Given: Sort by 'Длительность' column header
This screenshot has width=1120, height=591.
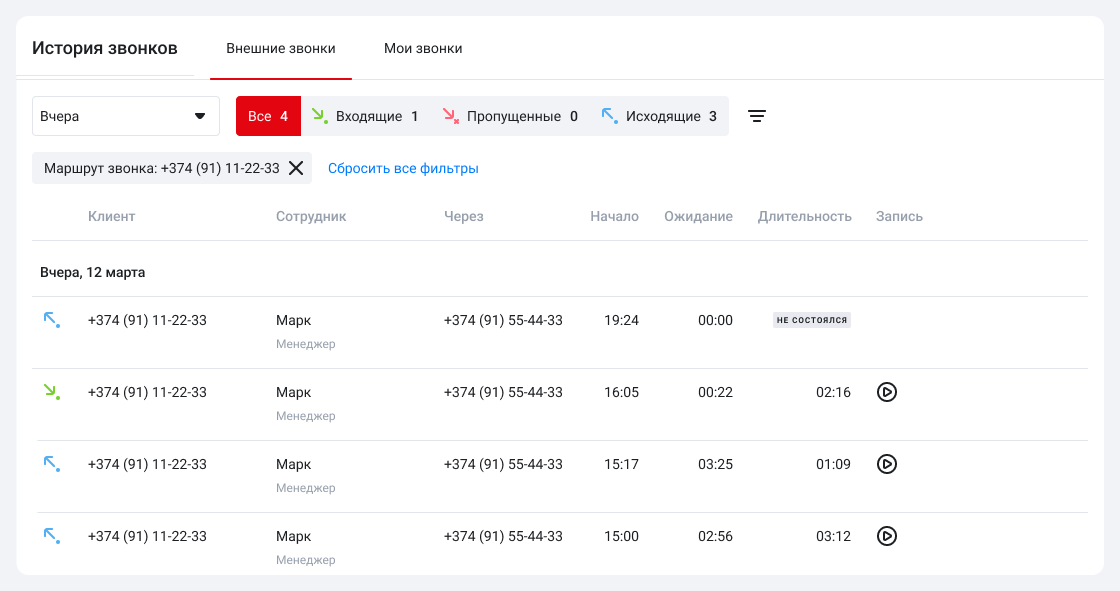Looking at the screenshot, I should point(804,216).
